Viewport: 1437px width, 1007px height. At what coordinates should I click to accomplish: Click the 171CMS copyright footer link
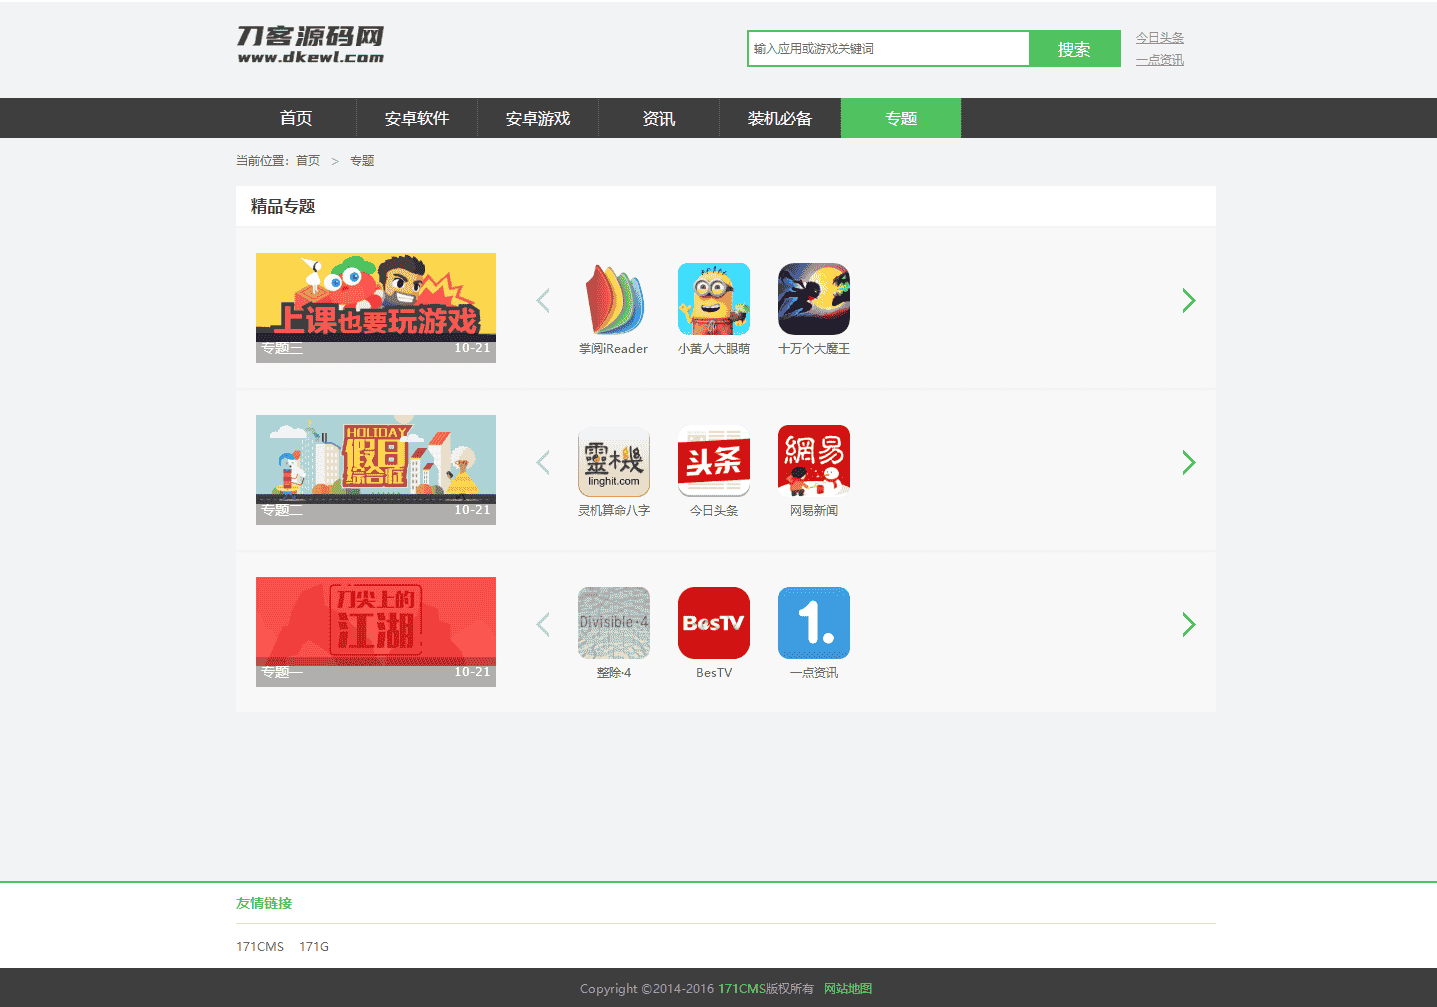742,988
